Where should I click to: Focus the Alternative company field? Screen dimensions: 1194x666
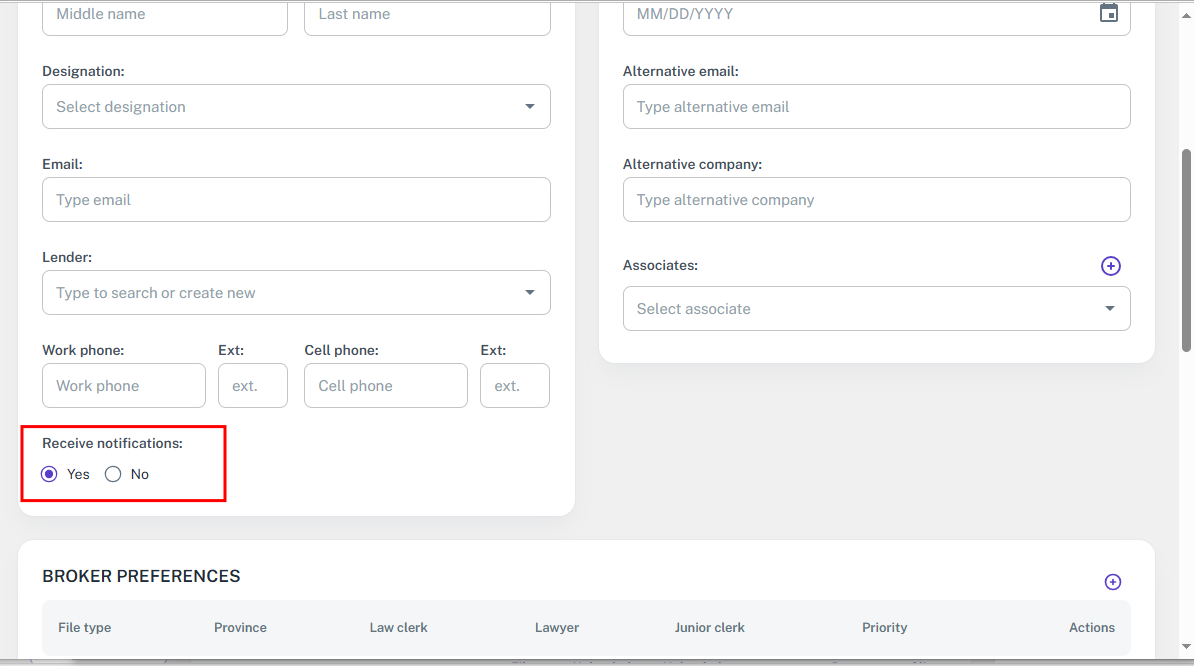pyautogui.click(x=876, y=200)
